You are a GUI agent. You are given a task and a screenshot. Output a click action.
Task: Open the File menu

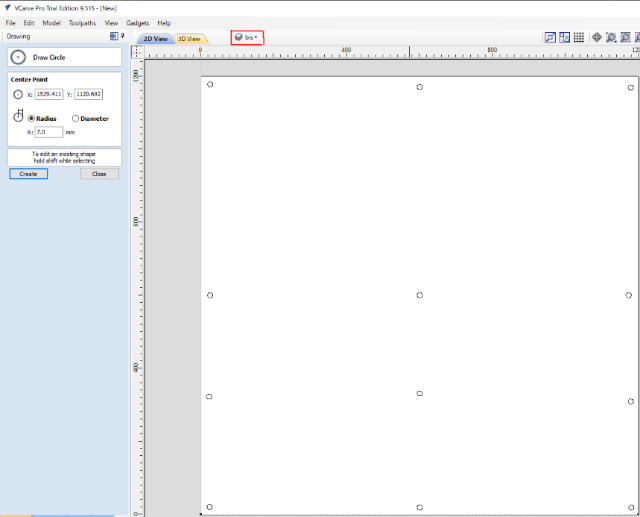11,23
